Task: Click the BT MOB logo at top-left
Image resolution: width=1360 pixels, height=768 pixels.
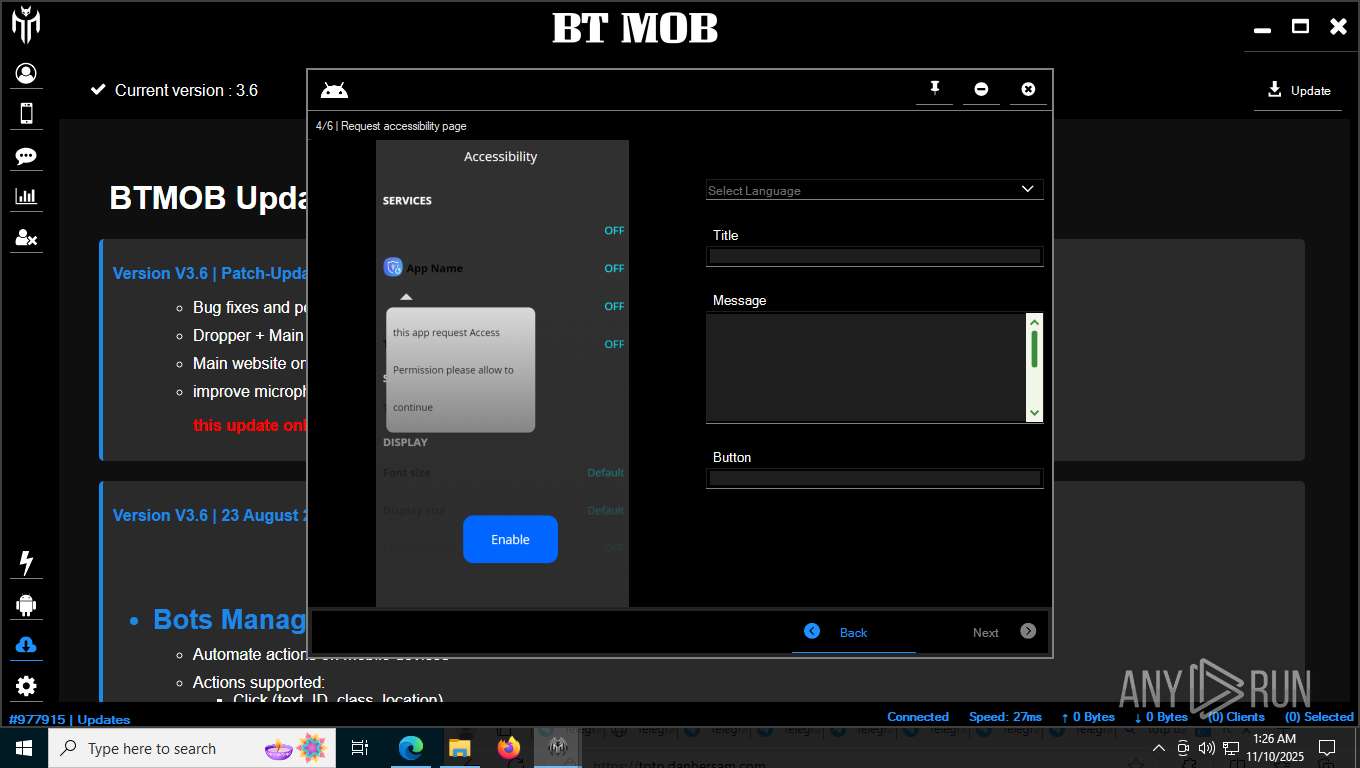Action: pyautogui.click(x=26, y=24)
